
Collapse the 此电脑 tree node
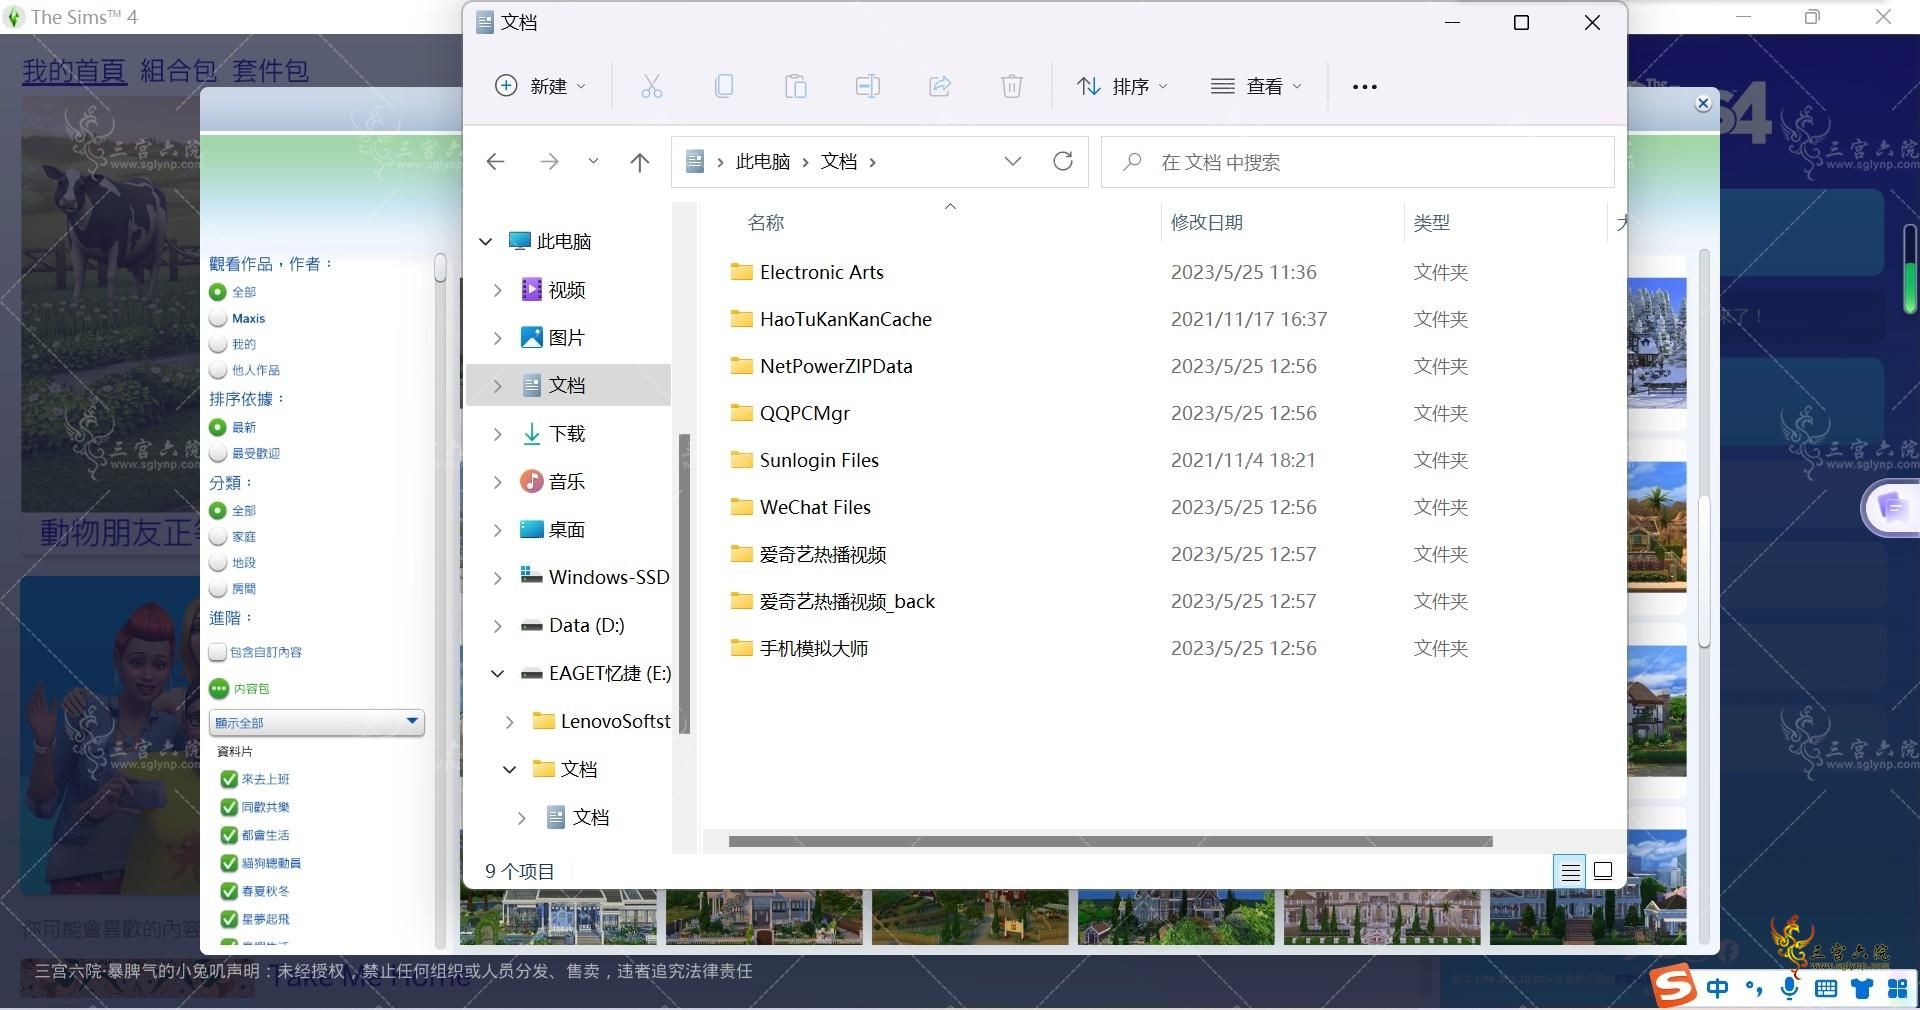pyautogui.click(x=486, y=241)
